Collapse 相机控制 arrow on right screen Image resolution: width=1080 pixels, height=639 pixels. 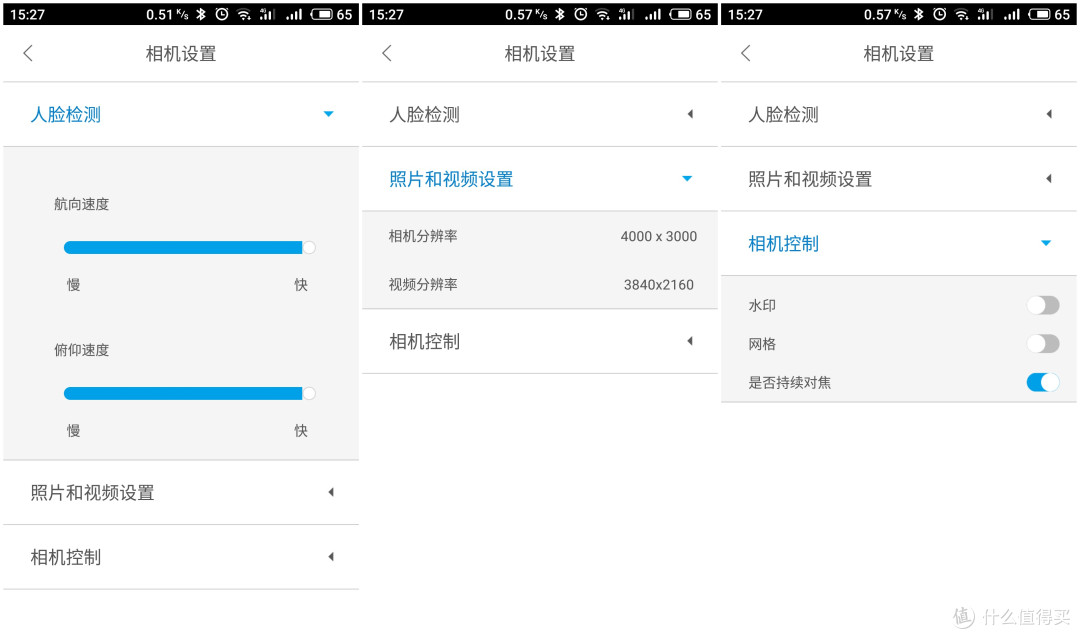[x=1046, y=243]
